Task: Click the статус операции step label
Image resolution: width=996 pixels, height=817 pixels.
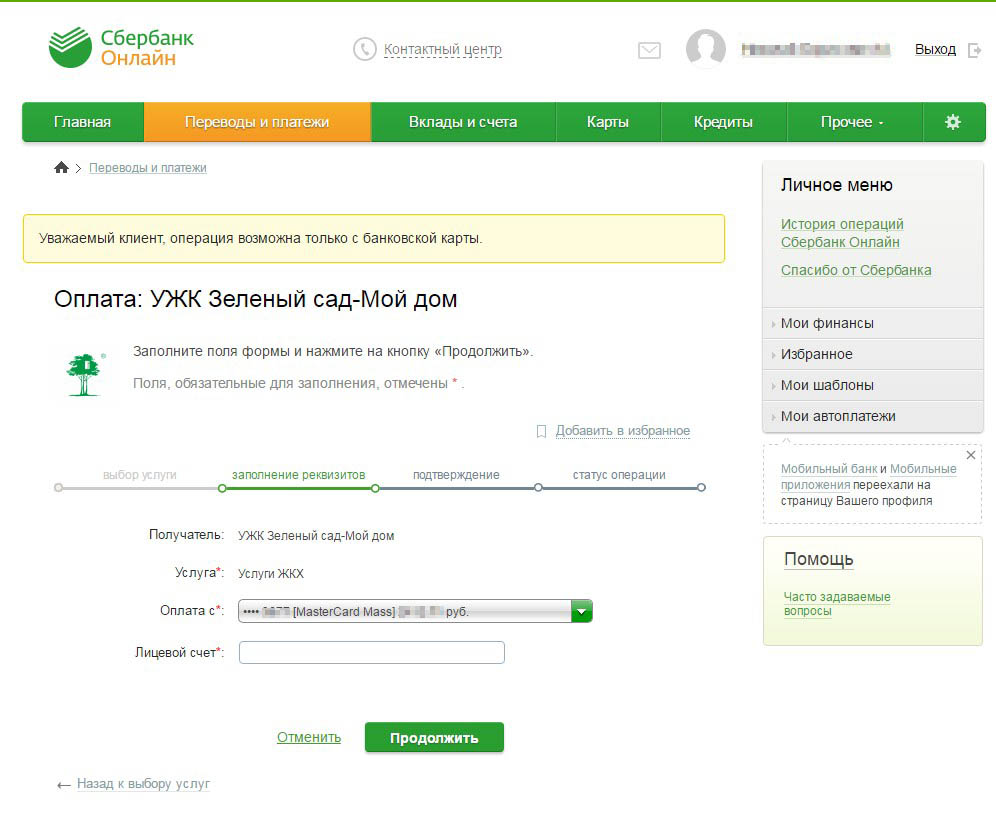Action: click(x=619, y=475)
